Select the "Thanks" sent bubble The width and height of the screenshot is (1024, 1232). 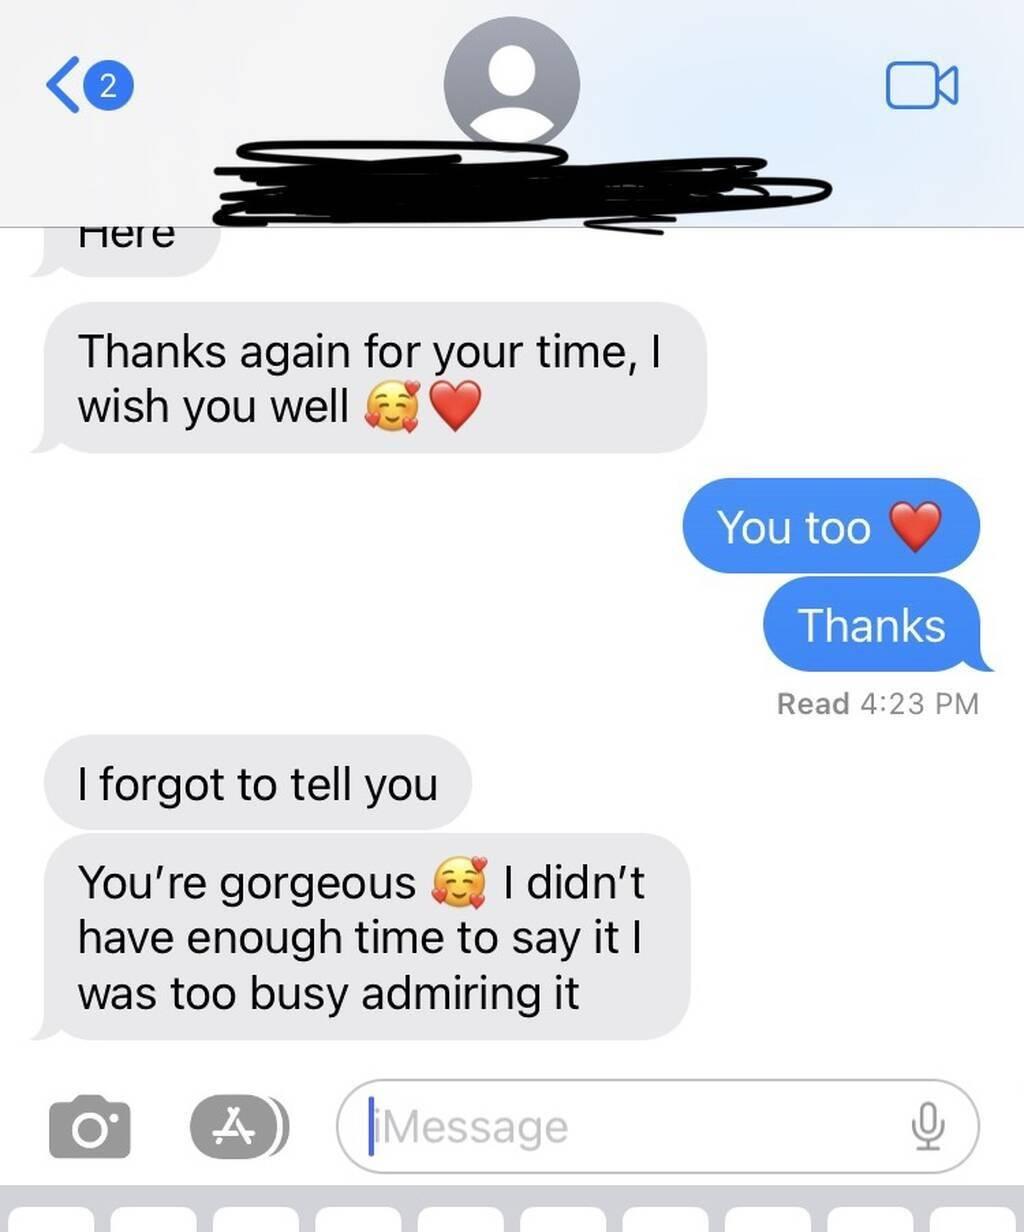click(x=872, y=625)
